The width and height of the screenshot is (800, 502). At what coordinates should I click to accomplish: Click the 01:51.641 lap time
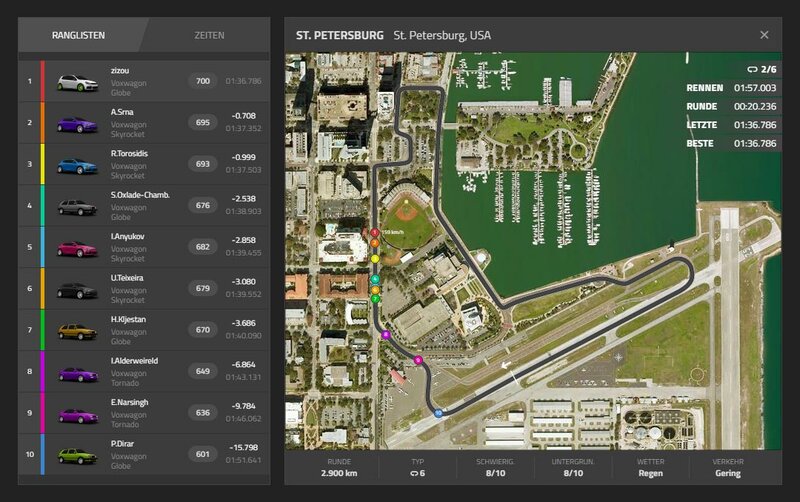click(x=243, y=460)
